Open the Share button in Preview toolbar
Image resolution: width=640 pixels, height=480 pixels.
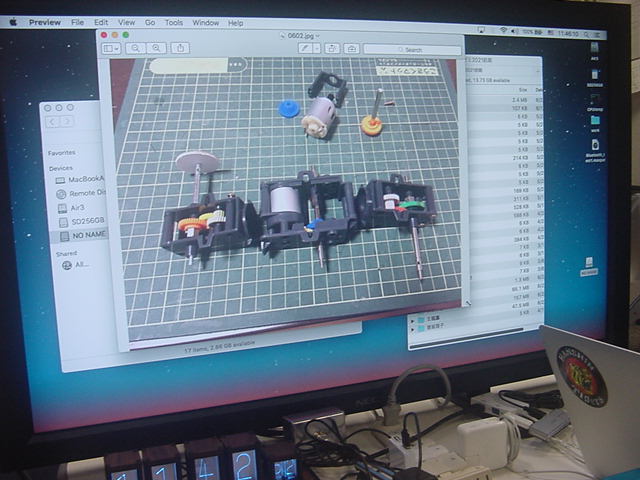point(180,48)
